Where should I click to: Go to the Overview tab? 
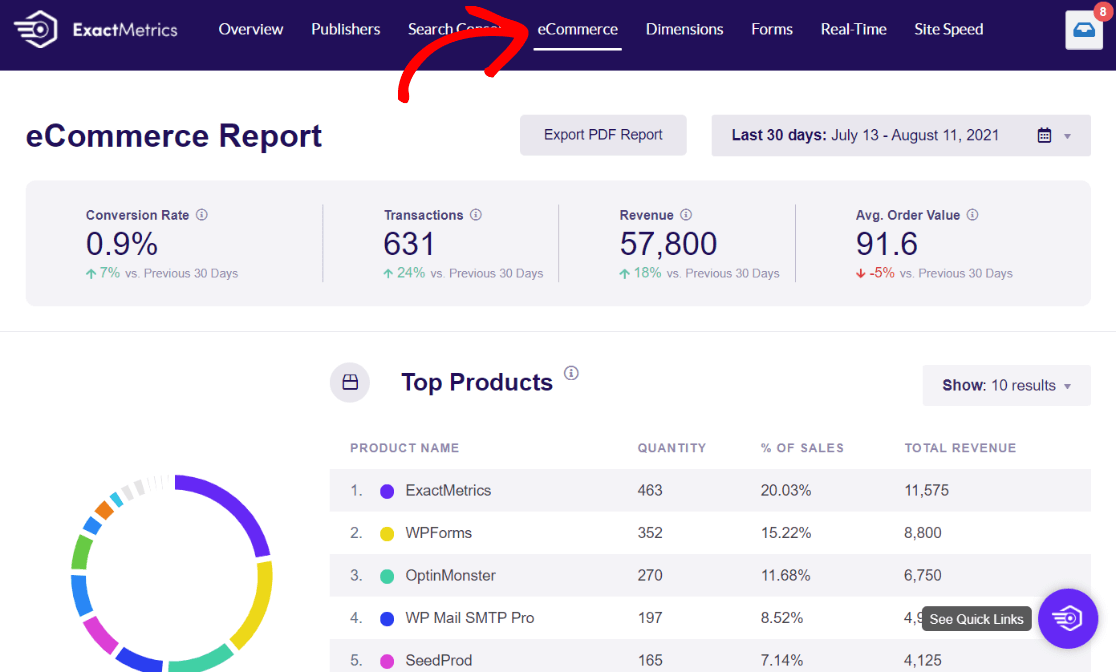[251, 29]
